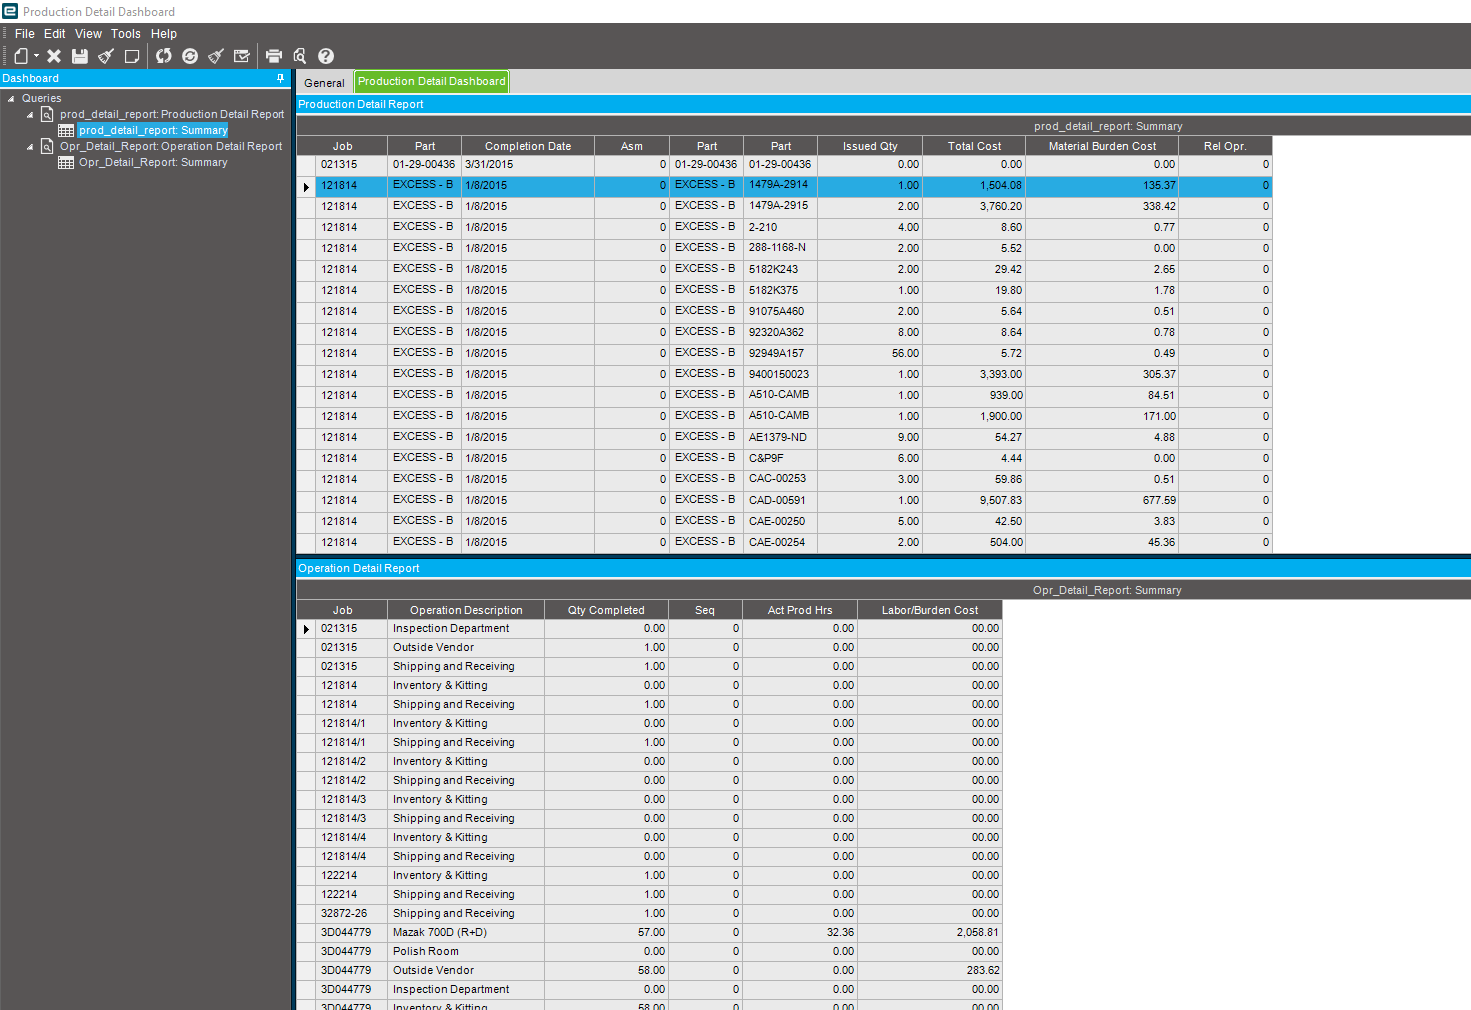Viewport: 1471px width, 1010px height.
Task: Select Opr_Detail_Report: Summary tree item
Action: tap(153, 162)
